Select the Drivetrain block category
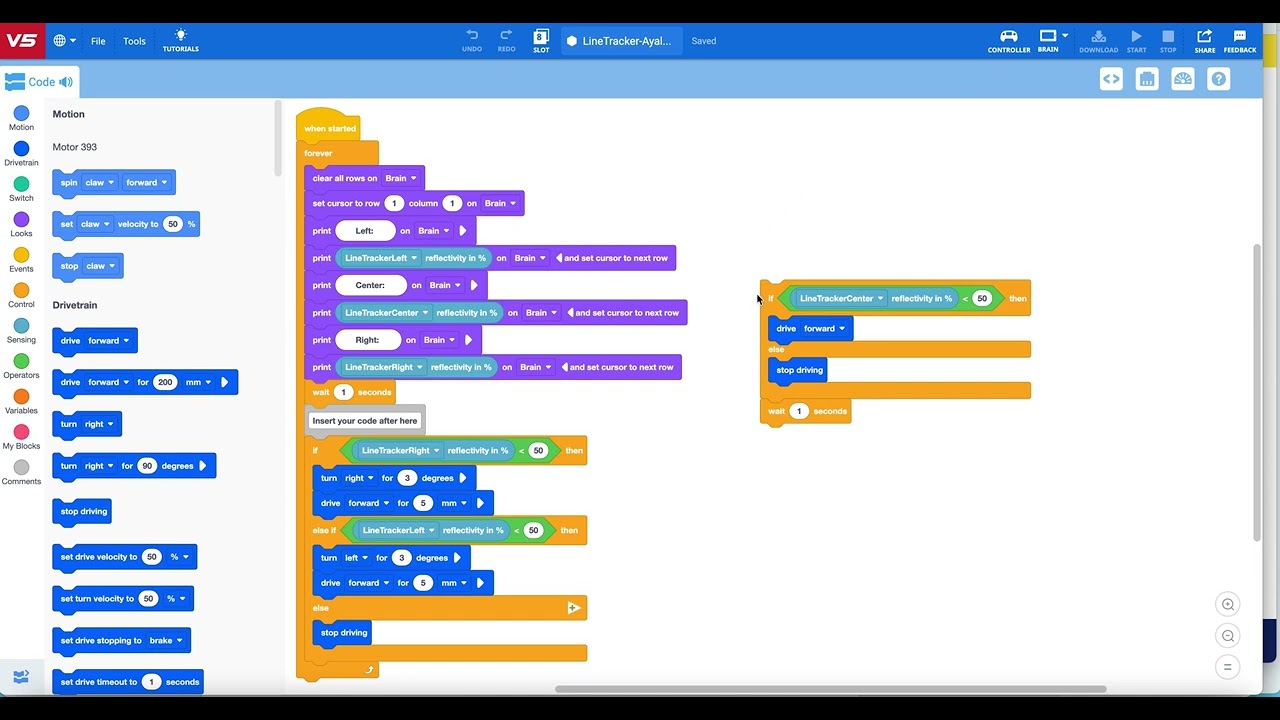 [x=21, y=154]
